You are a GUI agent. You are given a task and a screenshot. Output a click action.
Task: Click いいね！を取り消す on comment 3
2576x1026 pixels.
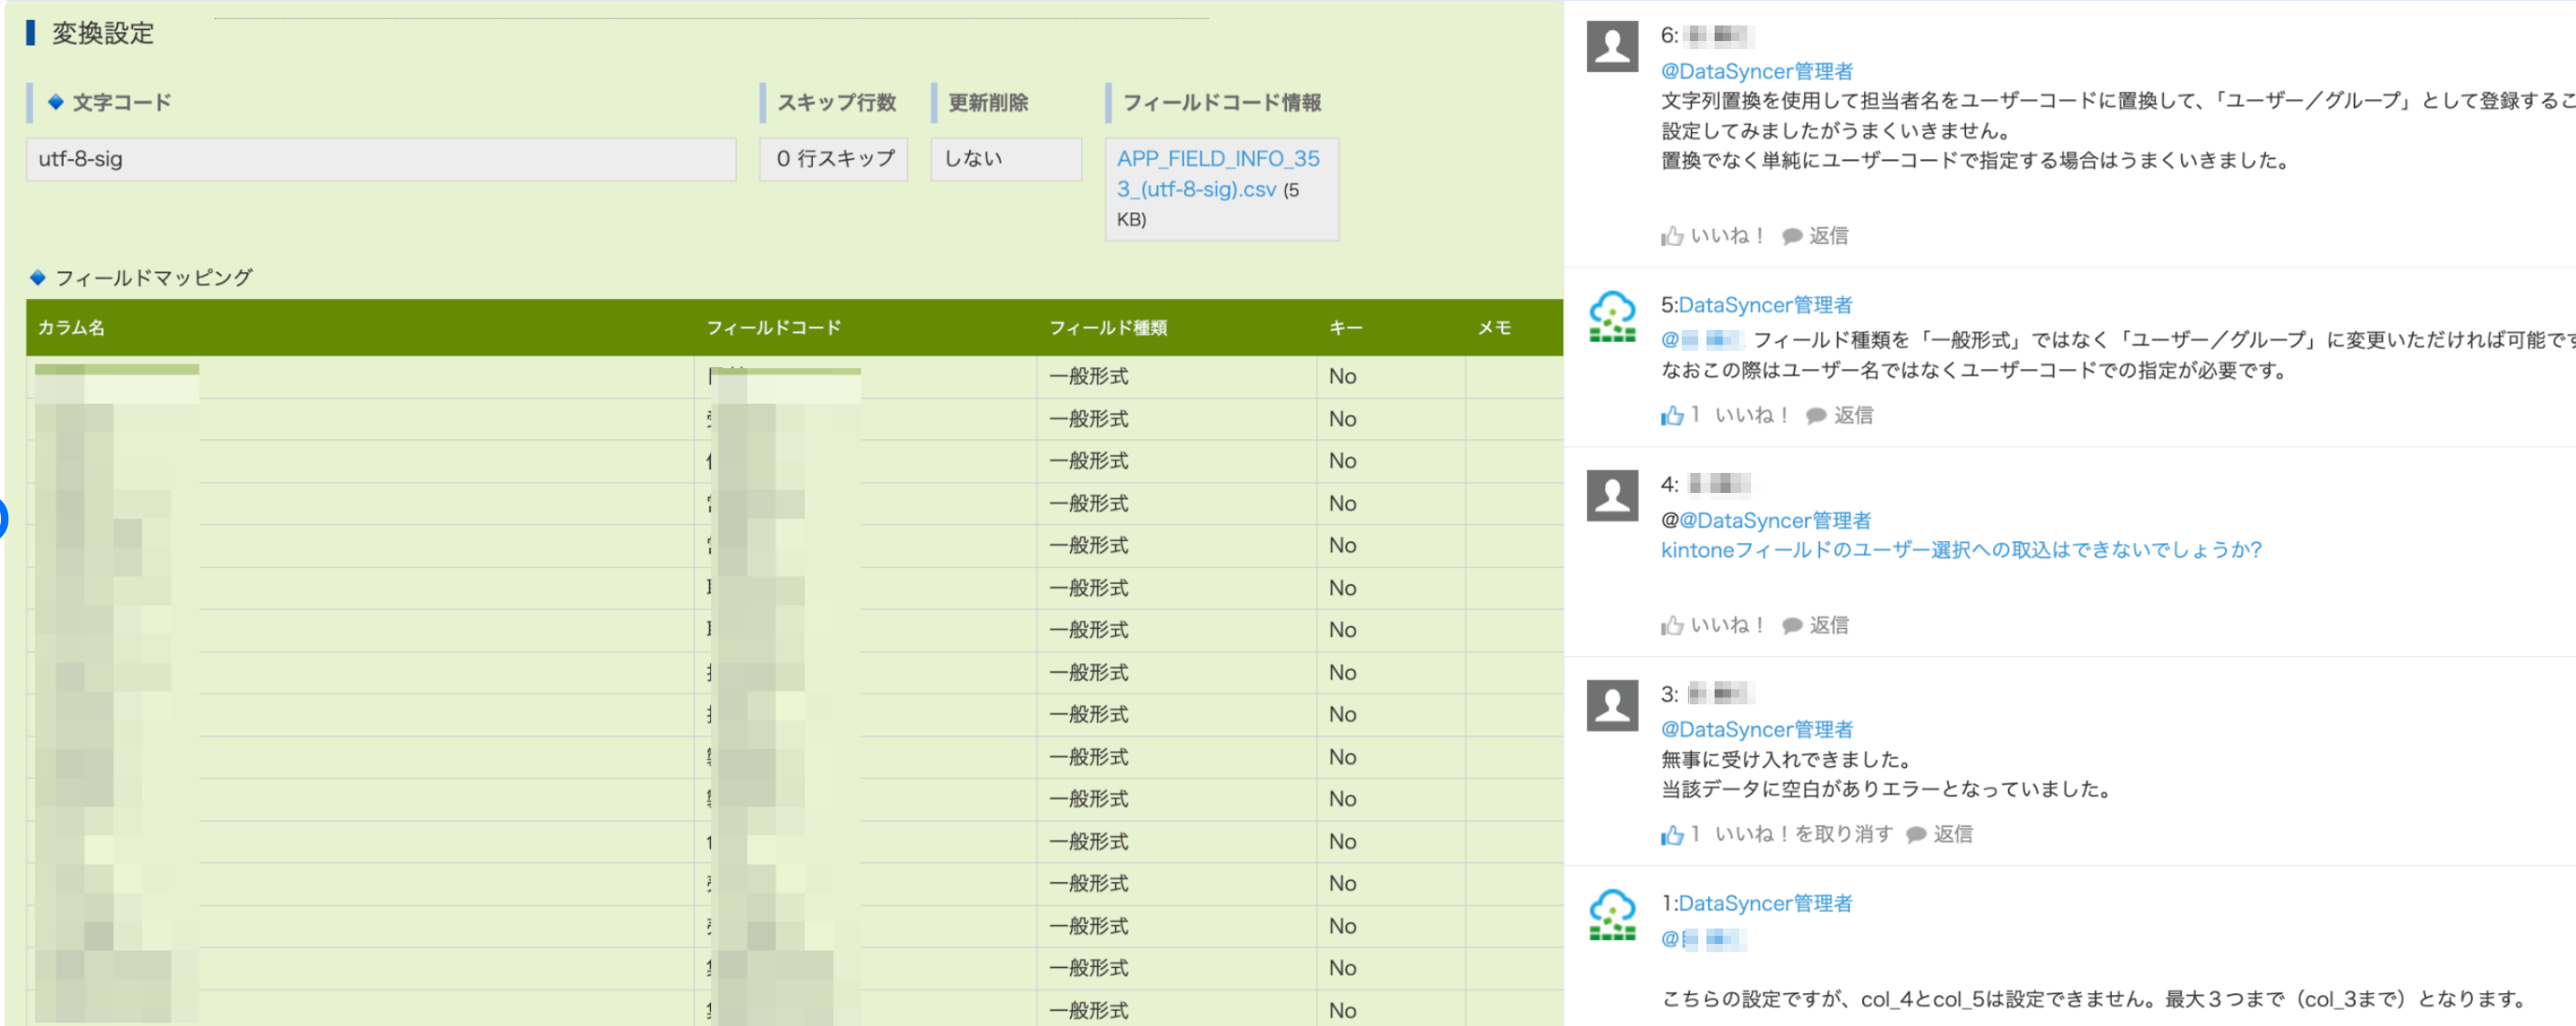(x=1804, y=834)
